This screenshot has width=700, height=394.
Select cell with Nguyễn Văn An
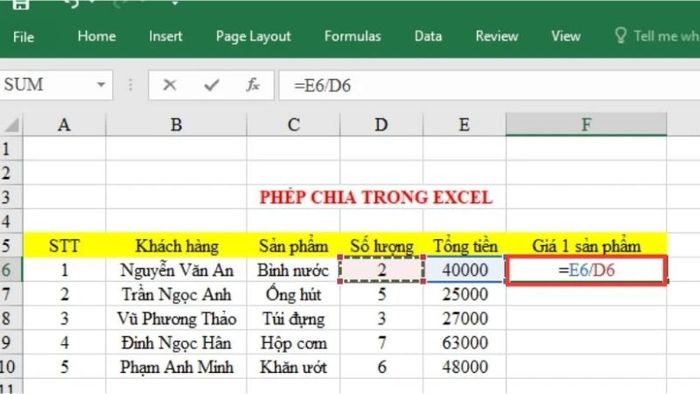pyautogui.click(x=176, y=270)
